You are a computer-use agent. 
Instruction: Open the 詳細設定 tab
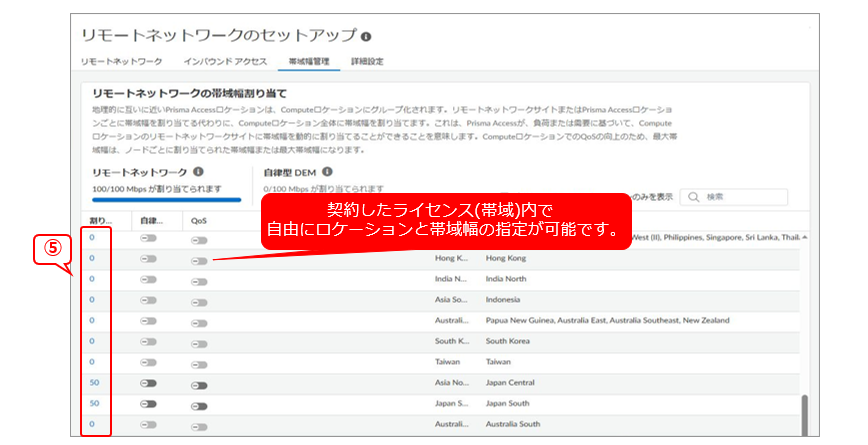click(367, 61)
